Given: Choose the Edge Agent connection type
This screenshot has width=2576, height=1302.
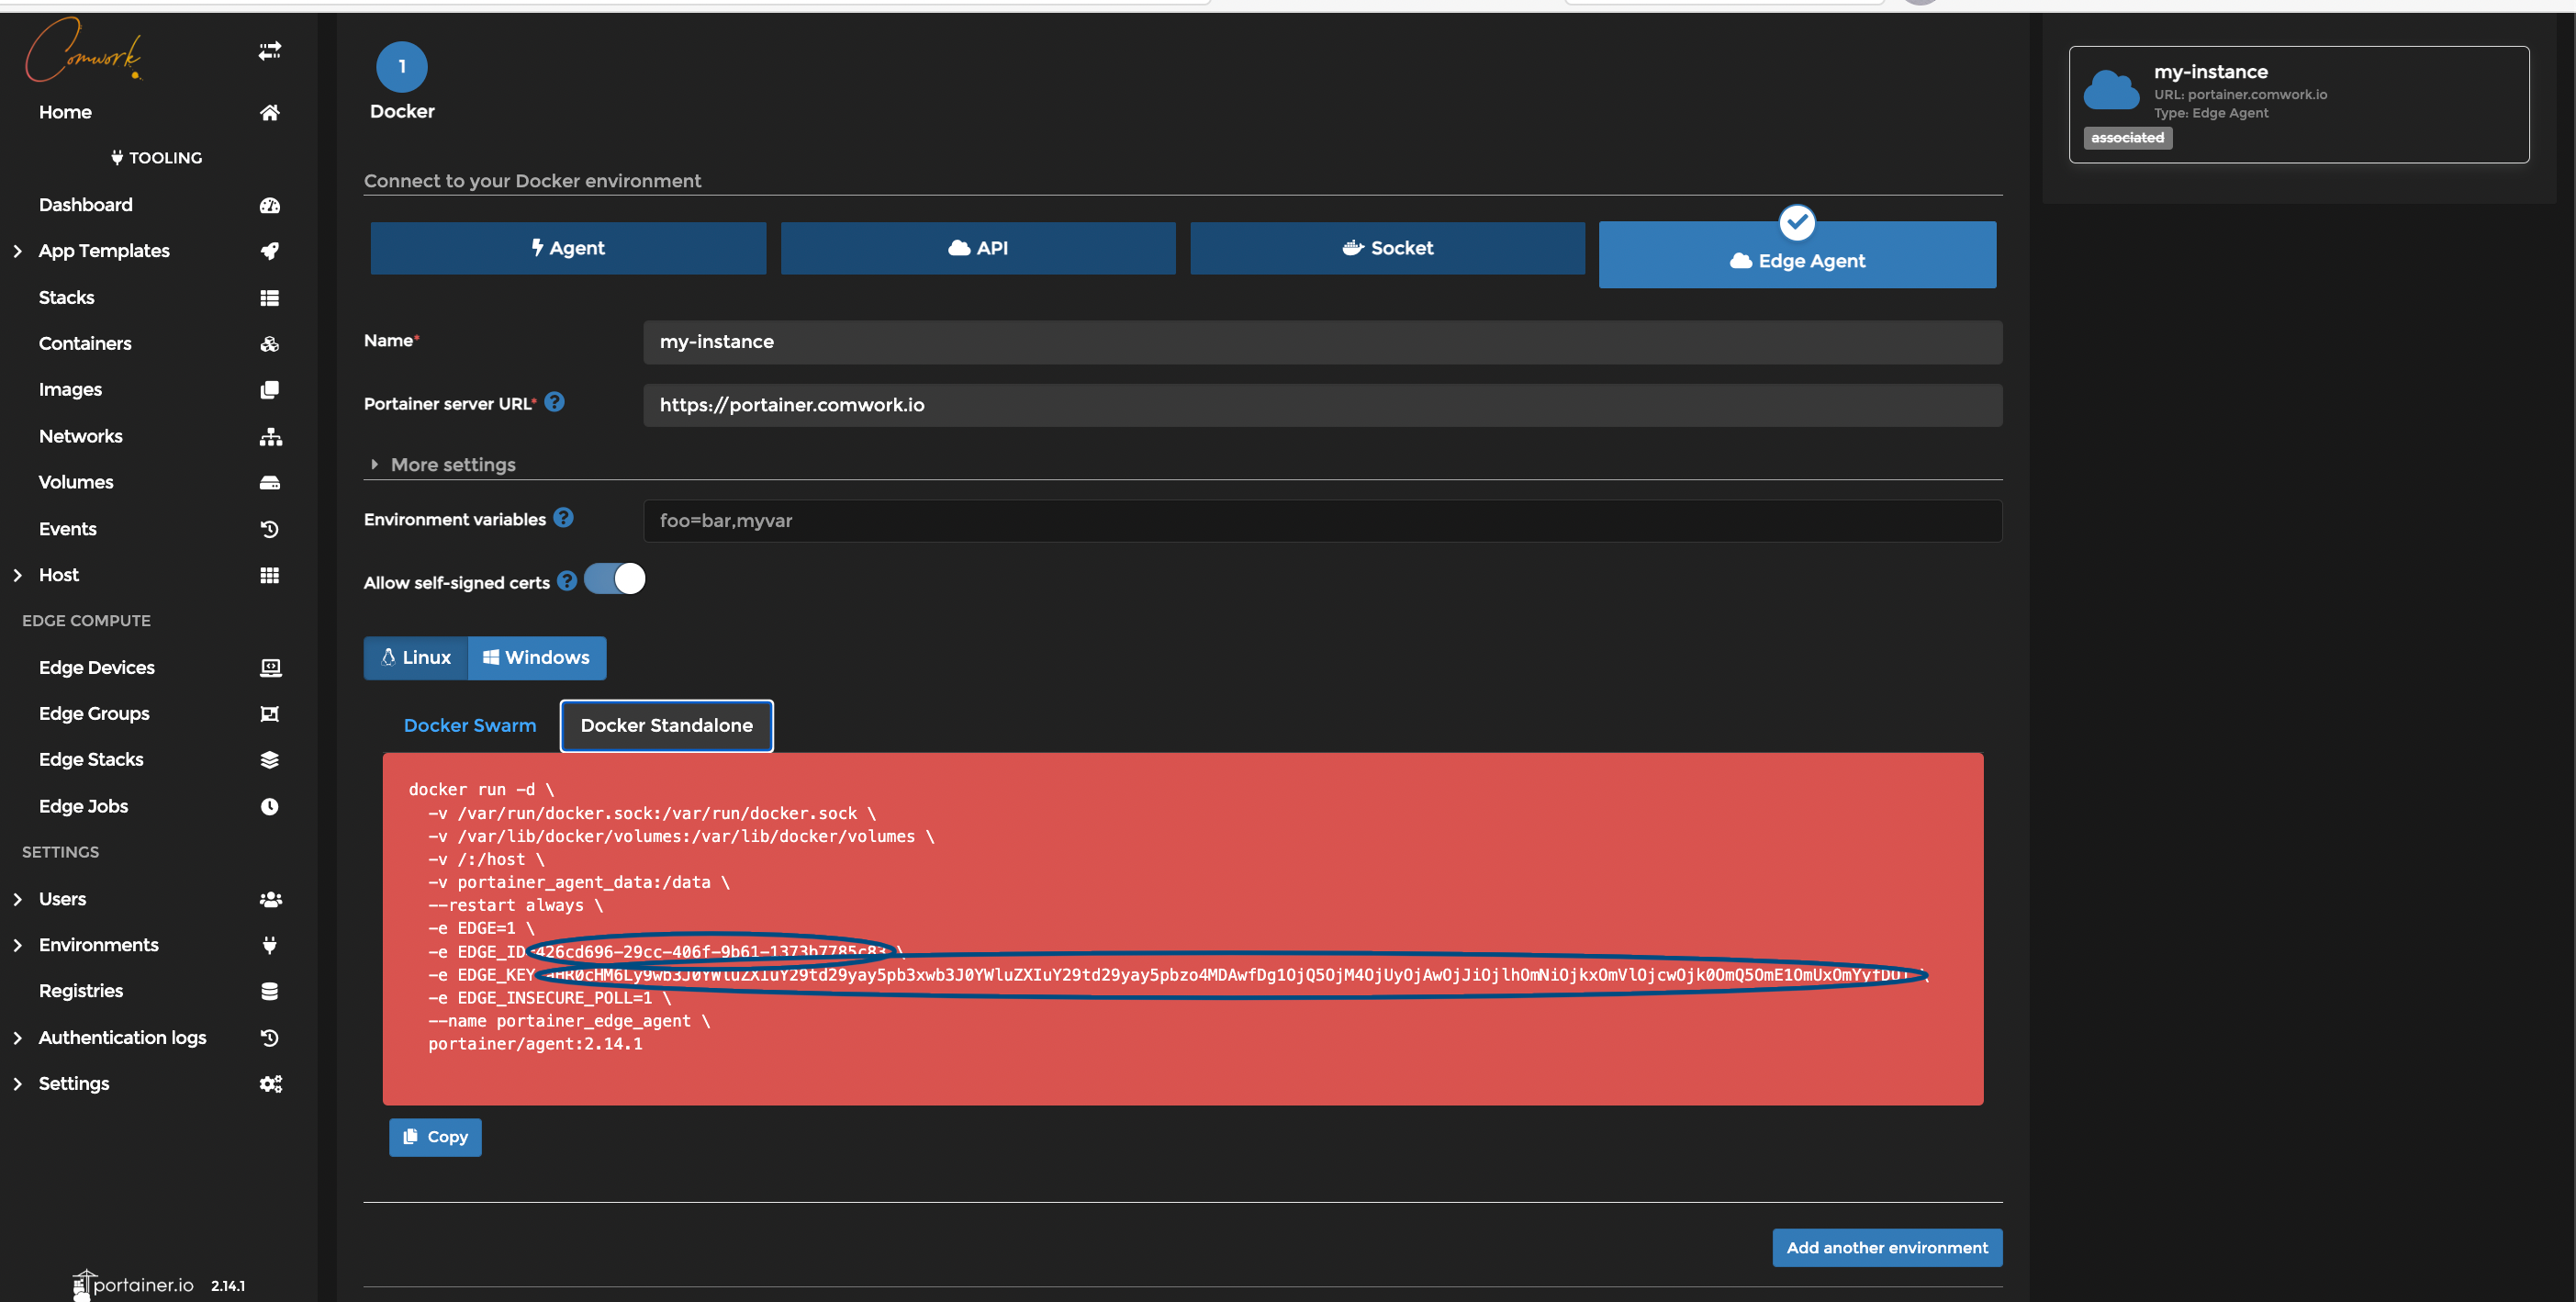Looking at the screenshot, I should (1797, 256).
